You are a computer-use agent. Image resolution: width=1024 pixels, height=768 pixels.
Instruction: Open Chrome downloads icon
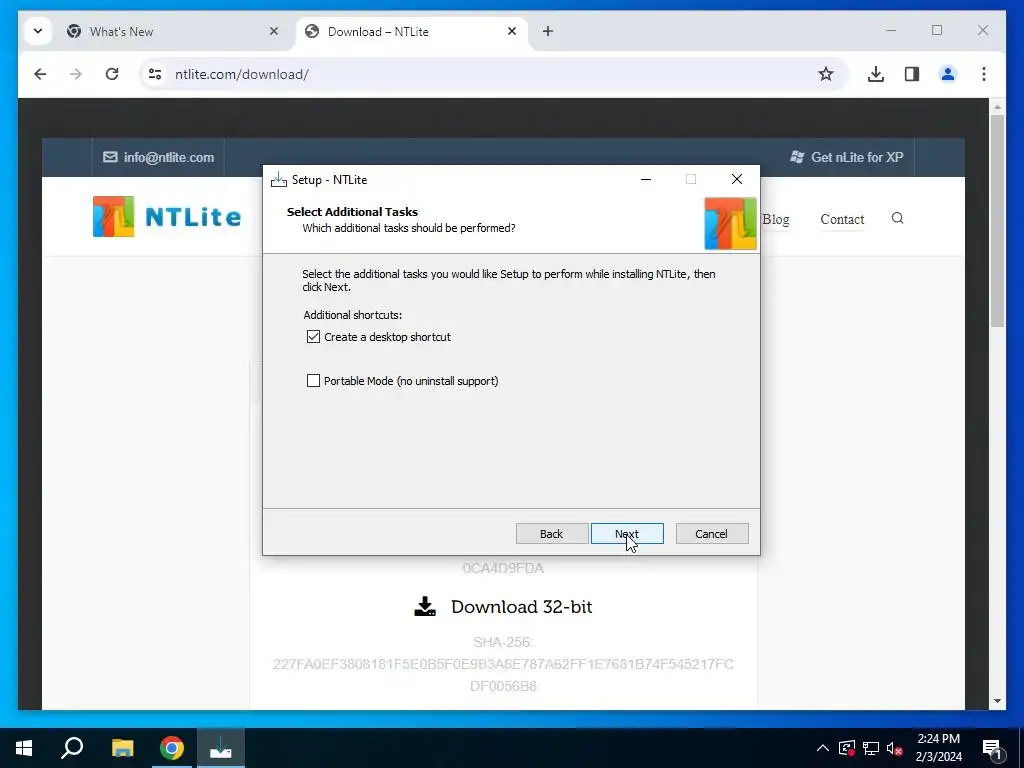(876, 74)
